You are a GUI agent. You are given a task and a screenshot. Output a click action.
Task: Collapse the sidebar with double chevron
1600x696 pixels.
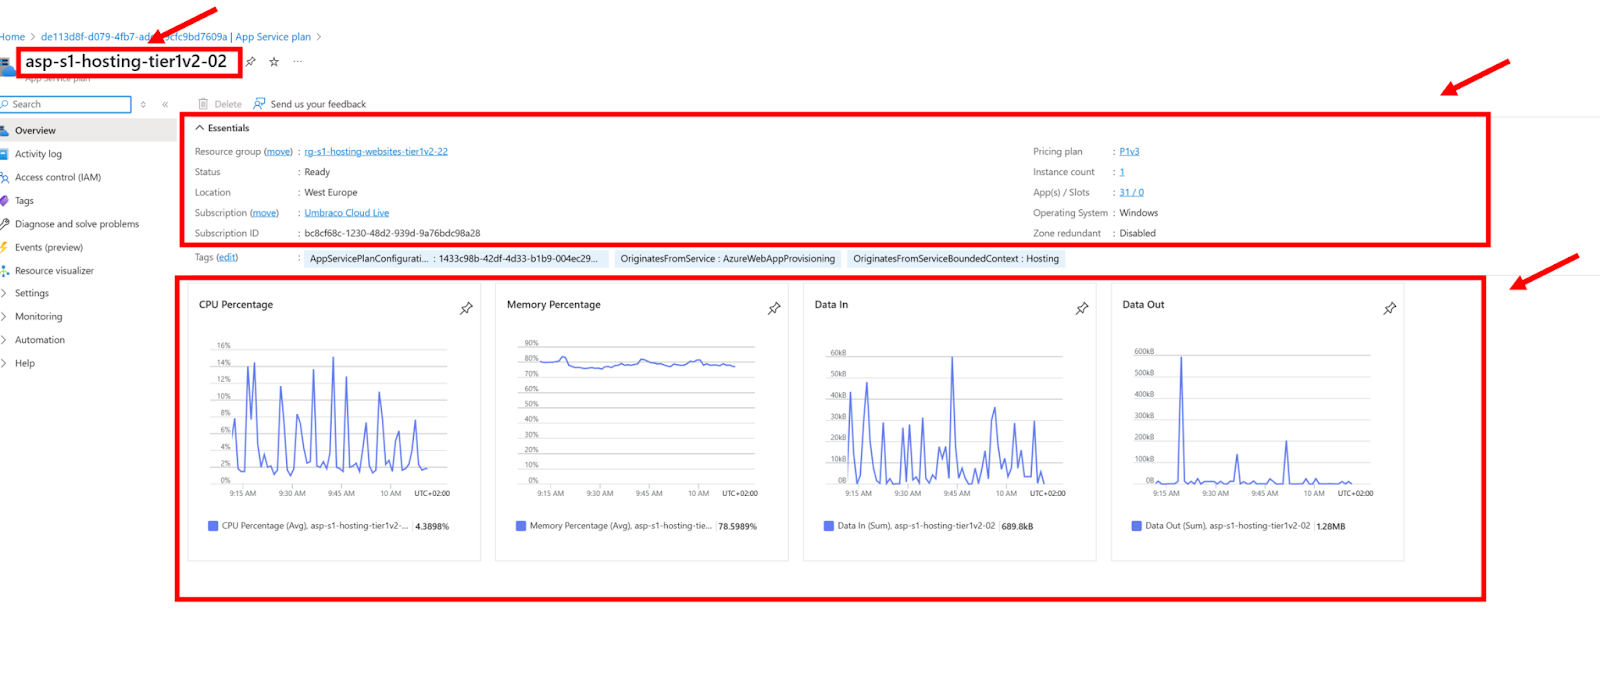(x=165, y=104)
